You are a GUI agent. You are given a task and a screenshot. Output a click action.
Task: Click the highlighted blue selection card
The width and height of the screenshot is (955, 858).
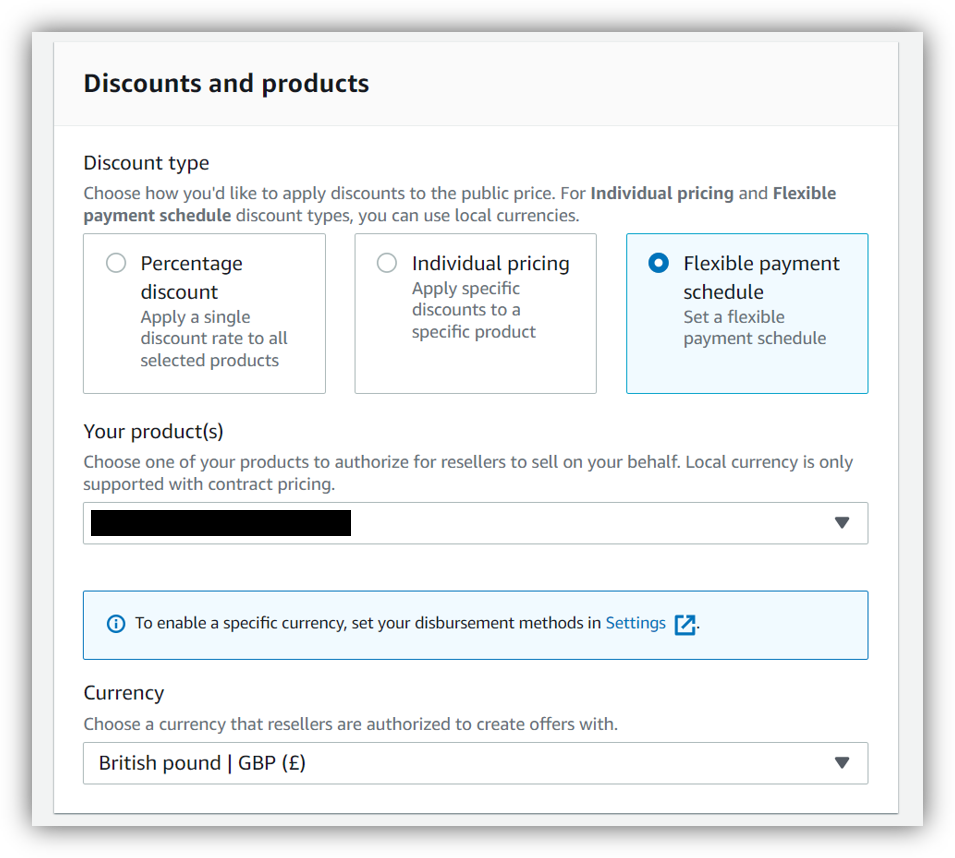(747, 313)
